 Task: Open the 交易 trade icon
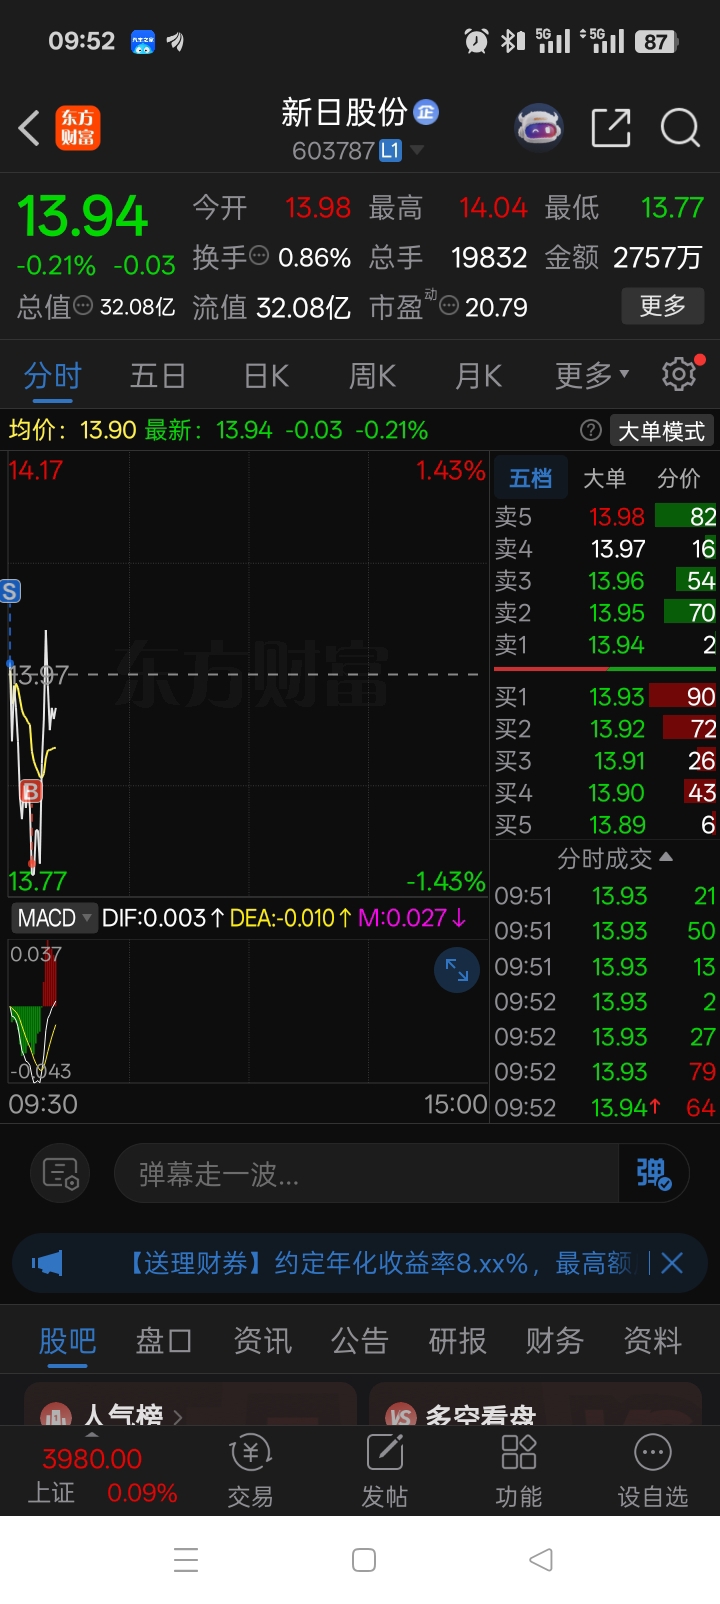(250, 1470)
